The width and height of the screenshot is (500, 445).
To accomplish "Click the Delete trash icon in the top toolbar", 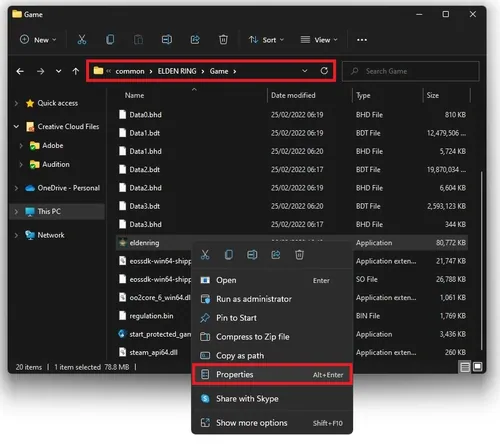I will [x=223, y=40].
